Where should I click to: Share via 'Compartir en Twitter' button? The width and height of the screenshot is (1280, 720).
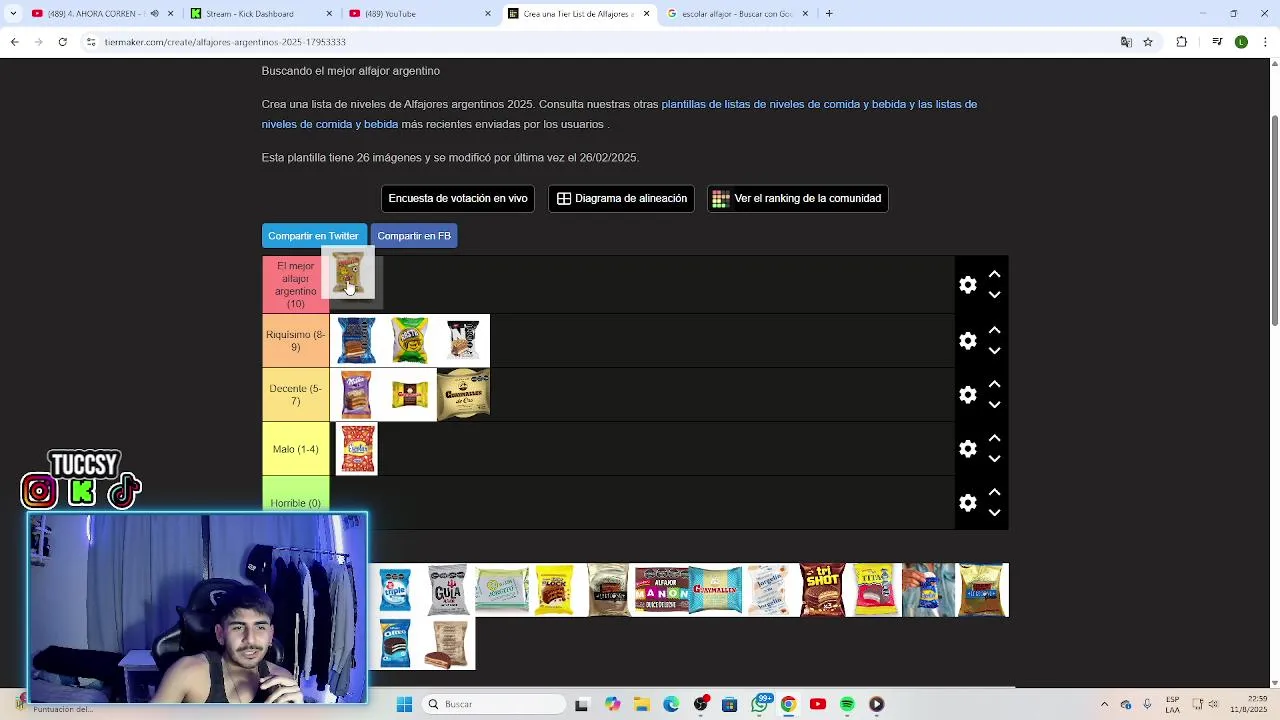313,236
